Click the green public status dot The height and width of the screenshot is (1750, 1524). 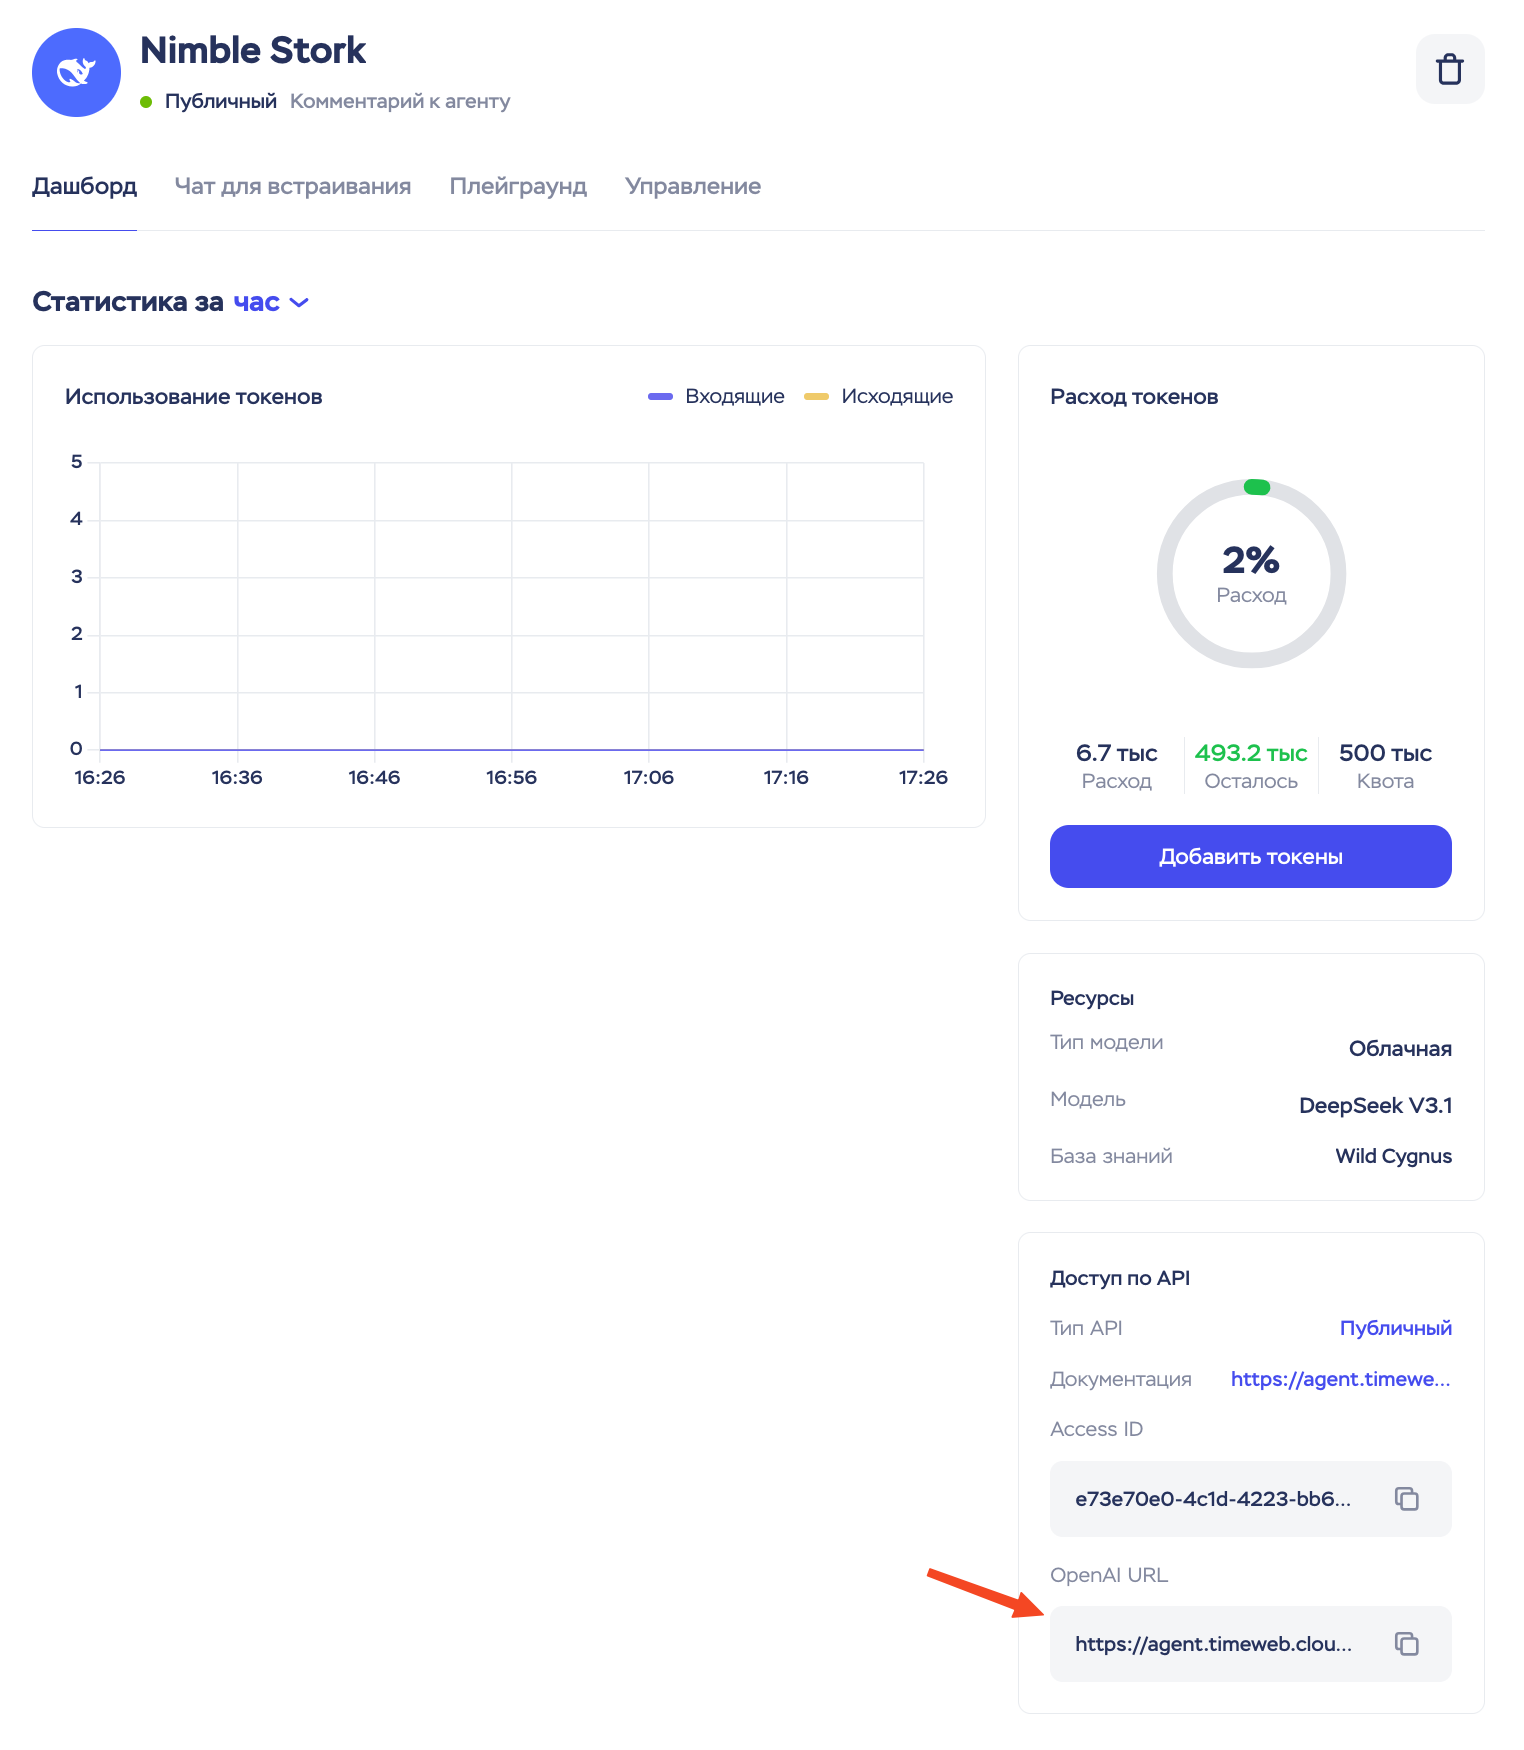pos(146,102)
